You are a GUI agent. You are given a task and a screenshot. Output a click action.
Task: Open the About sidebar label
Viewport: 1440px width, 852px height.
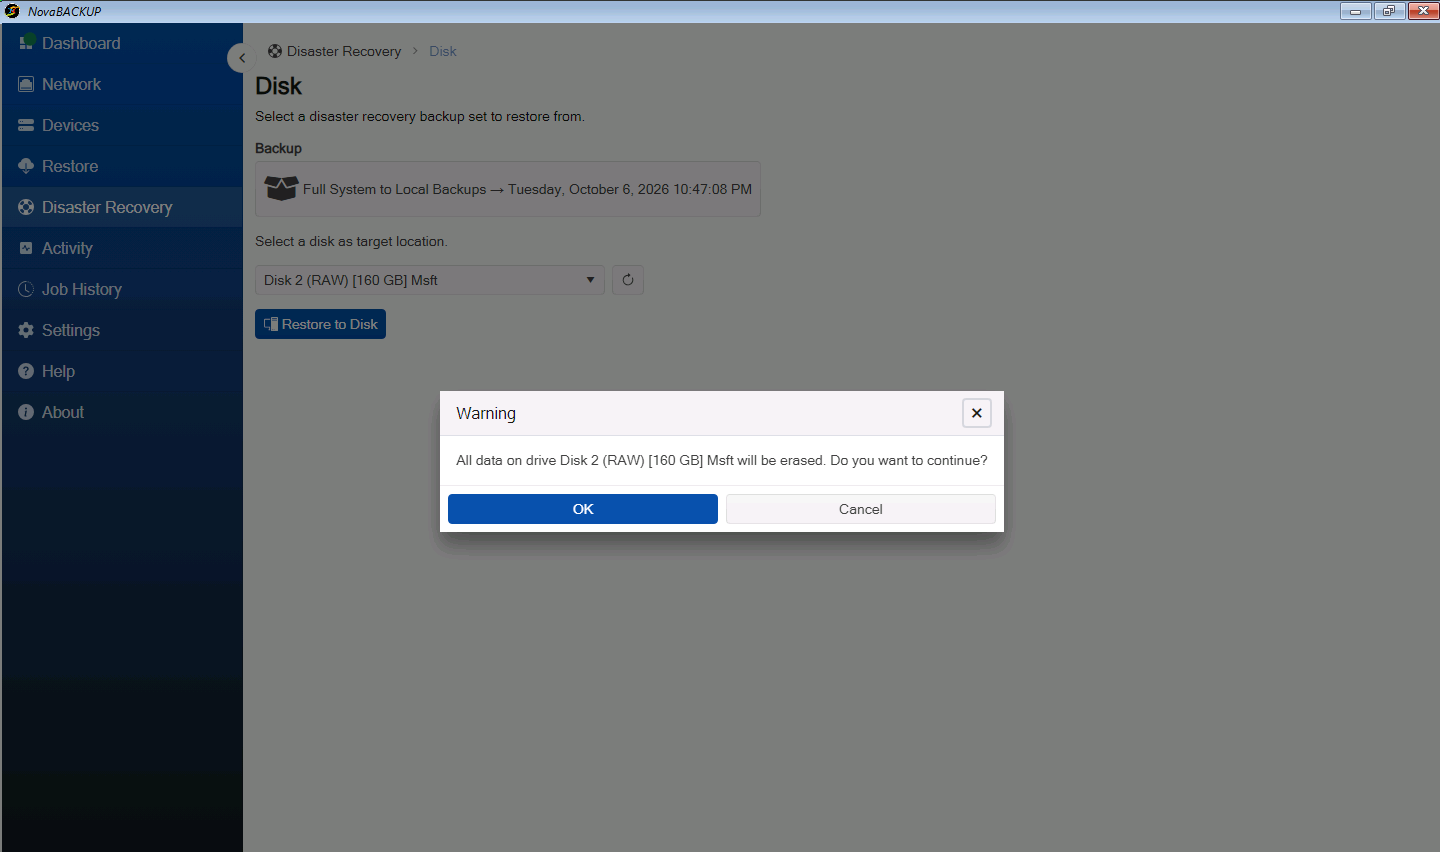63,412
